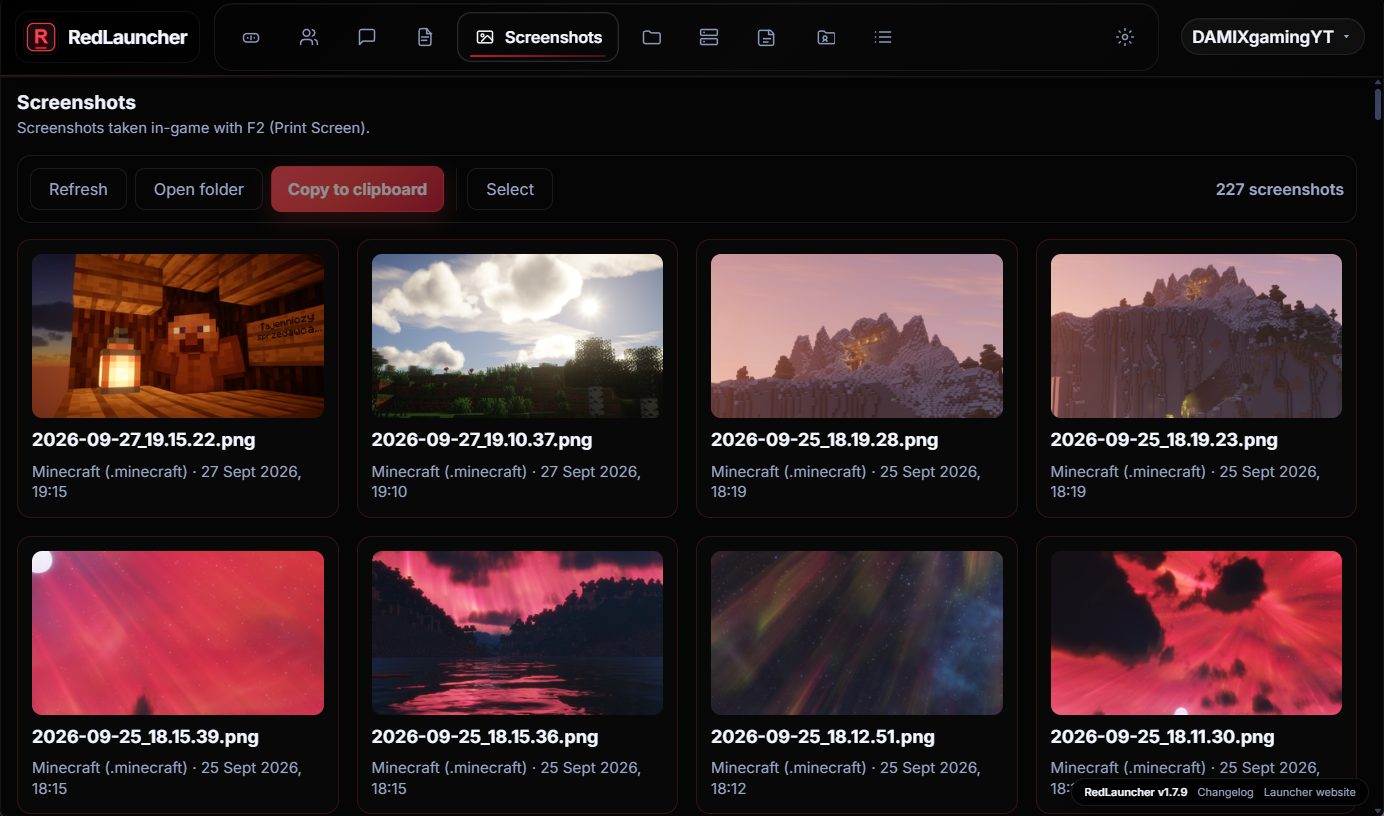Screen dimensions: 1384x816
Task: Click the filename 2026-09-27_19.10.37.png
Action: click(x=482, y=440)
